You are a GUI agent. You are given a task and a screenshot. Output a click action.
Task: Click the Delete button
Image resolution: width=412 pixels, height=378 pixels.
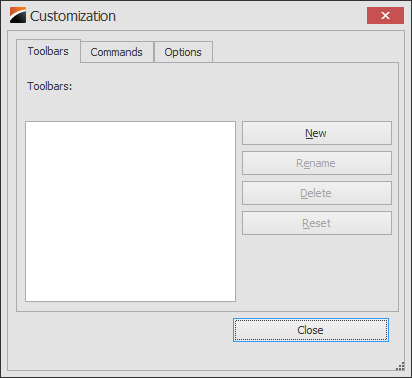(x=317, y=193)
